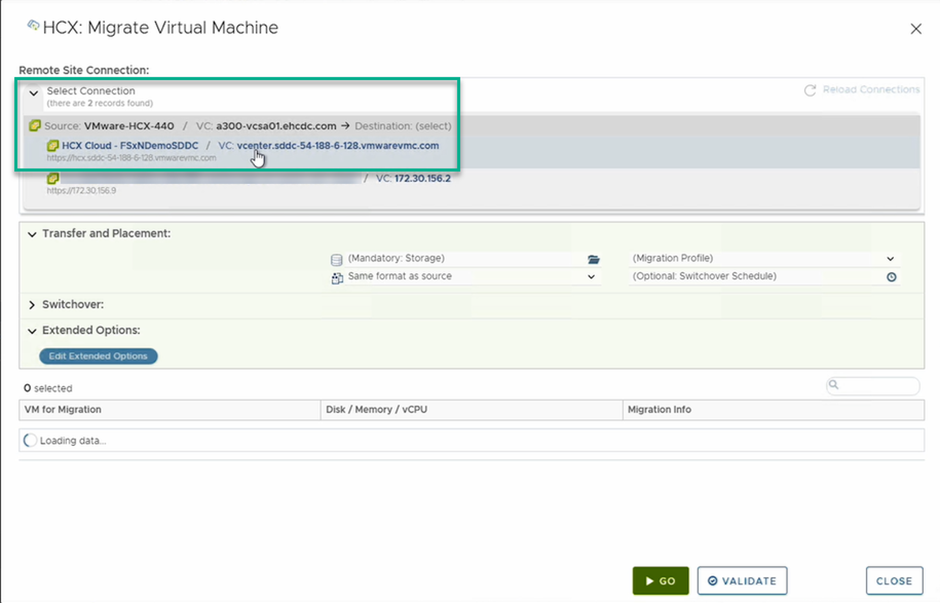Click the Source VMware-HCX-440 site icon

[x=35, y=125]
